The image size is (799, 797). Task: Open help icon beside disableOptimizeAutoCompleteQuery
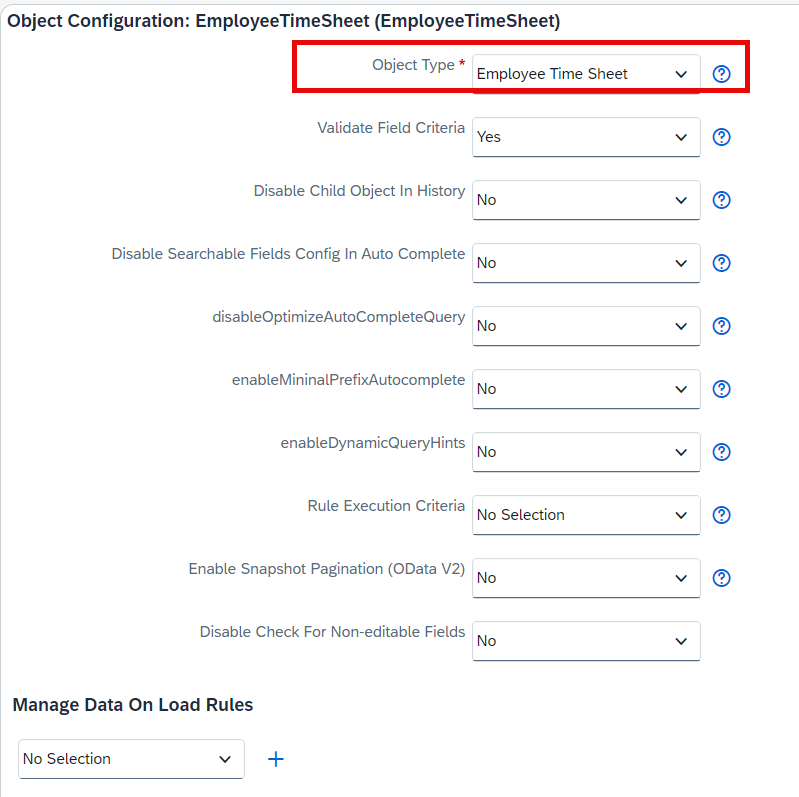point(721,326)
